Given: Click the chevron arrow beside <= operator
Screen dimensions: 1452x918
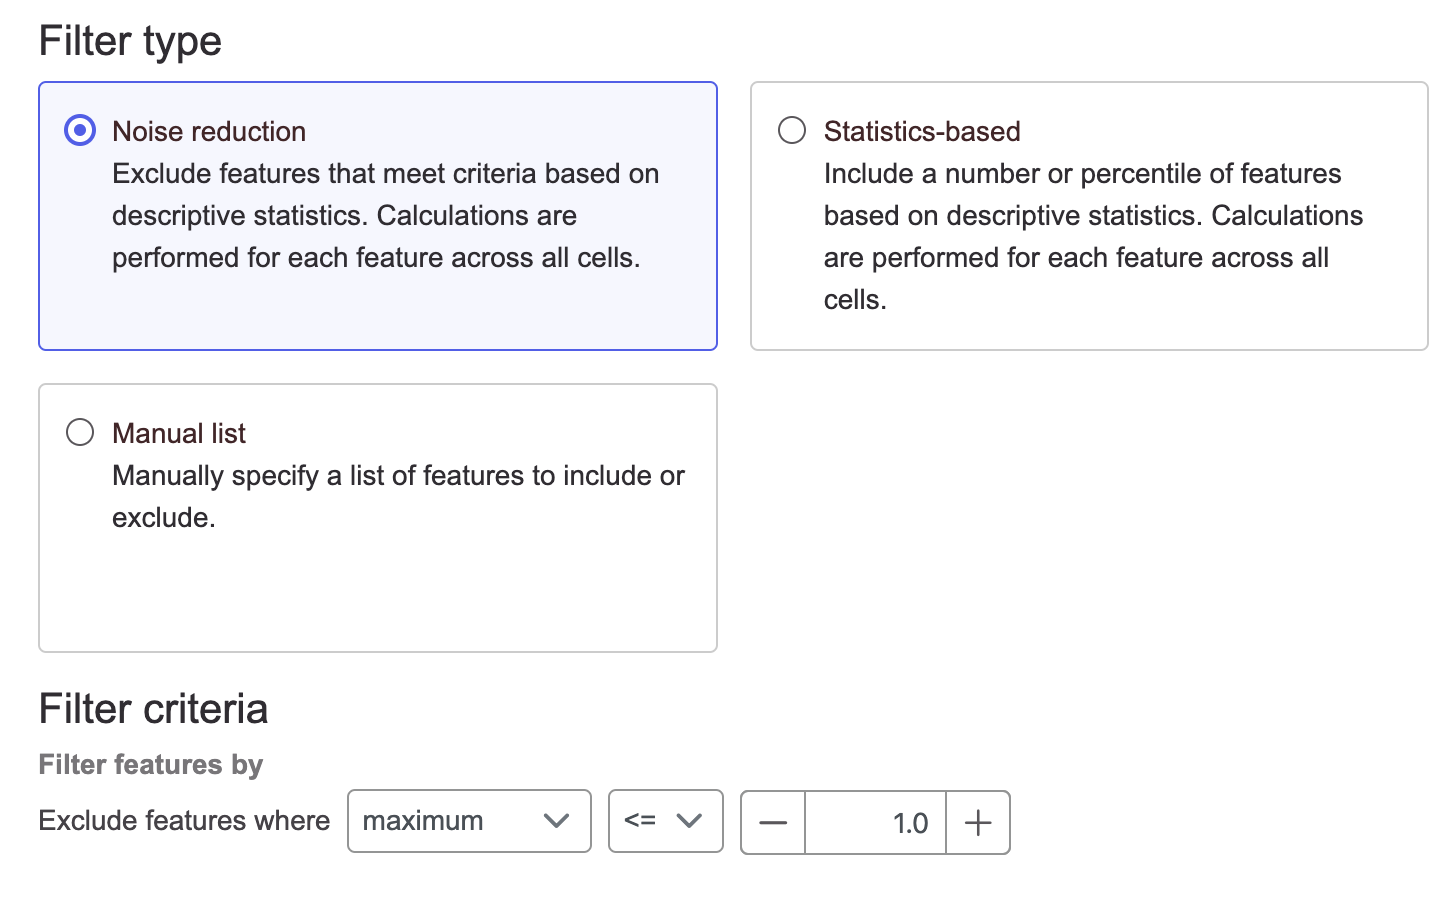Looking at the screenshot, I should click(689, 821).
